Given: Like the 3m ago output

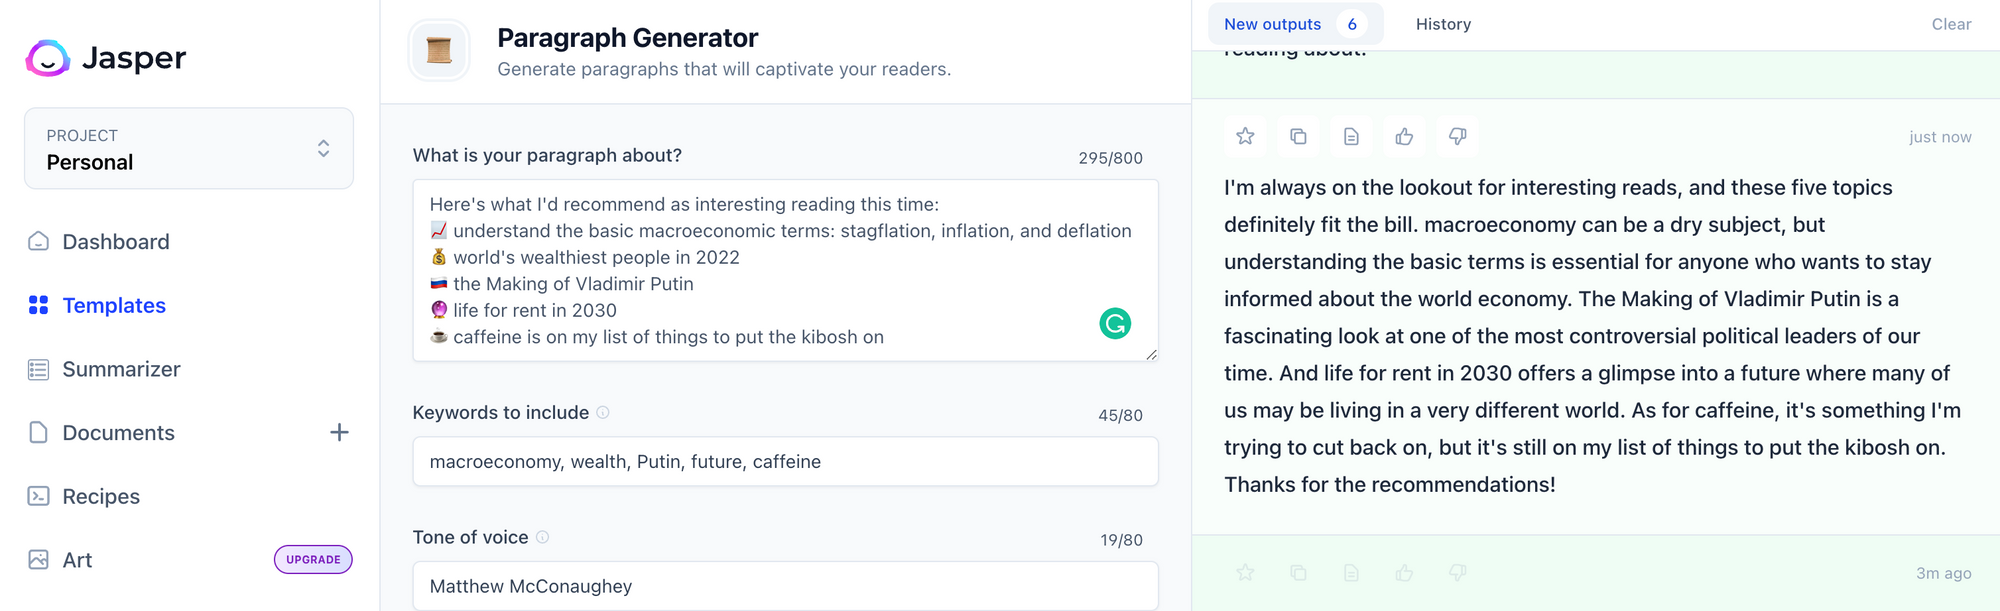Looking at the screenshot, I should [x=1404, y=572].
